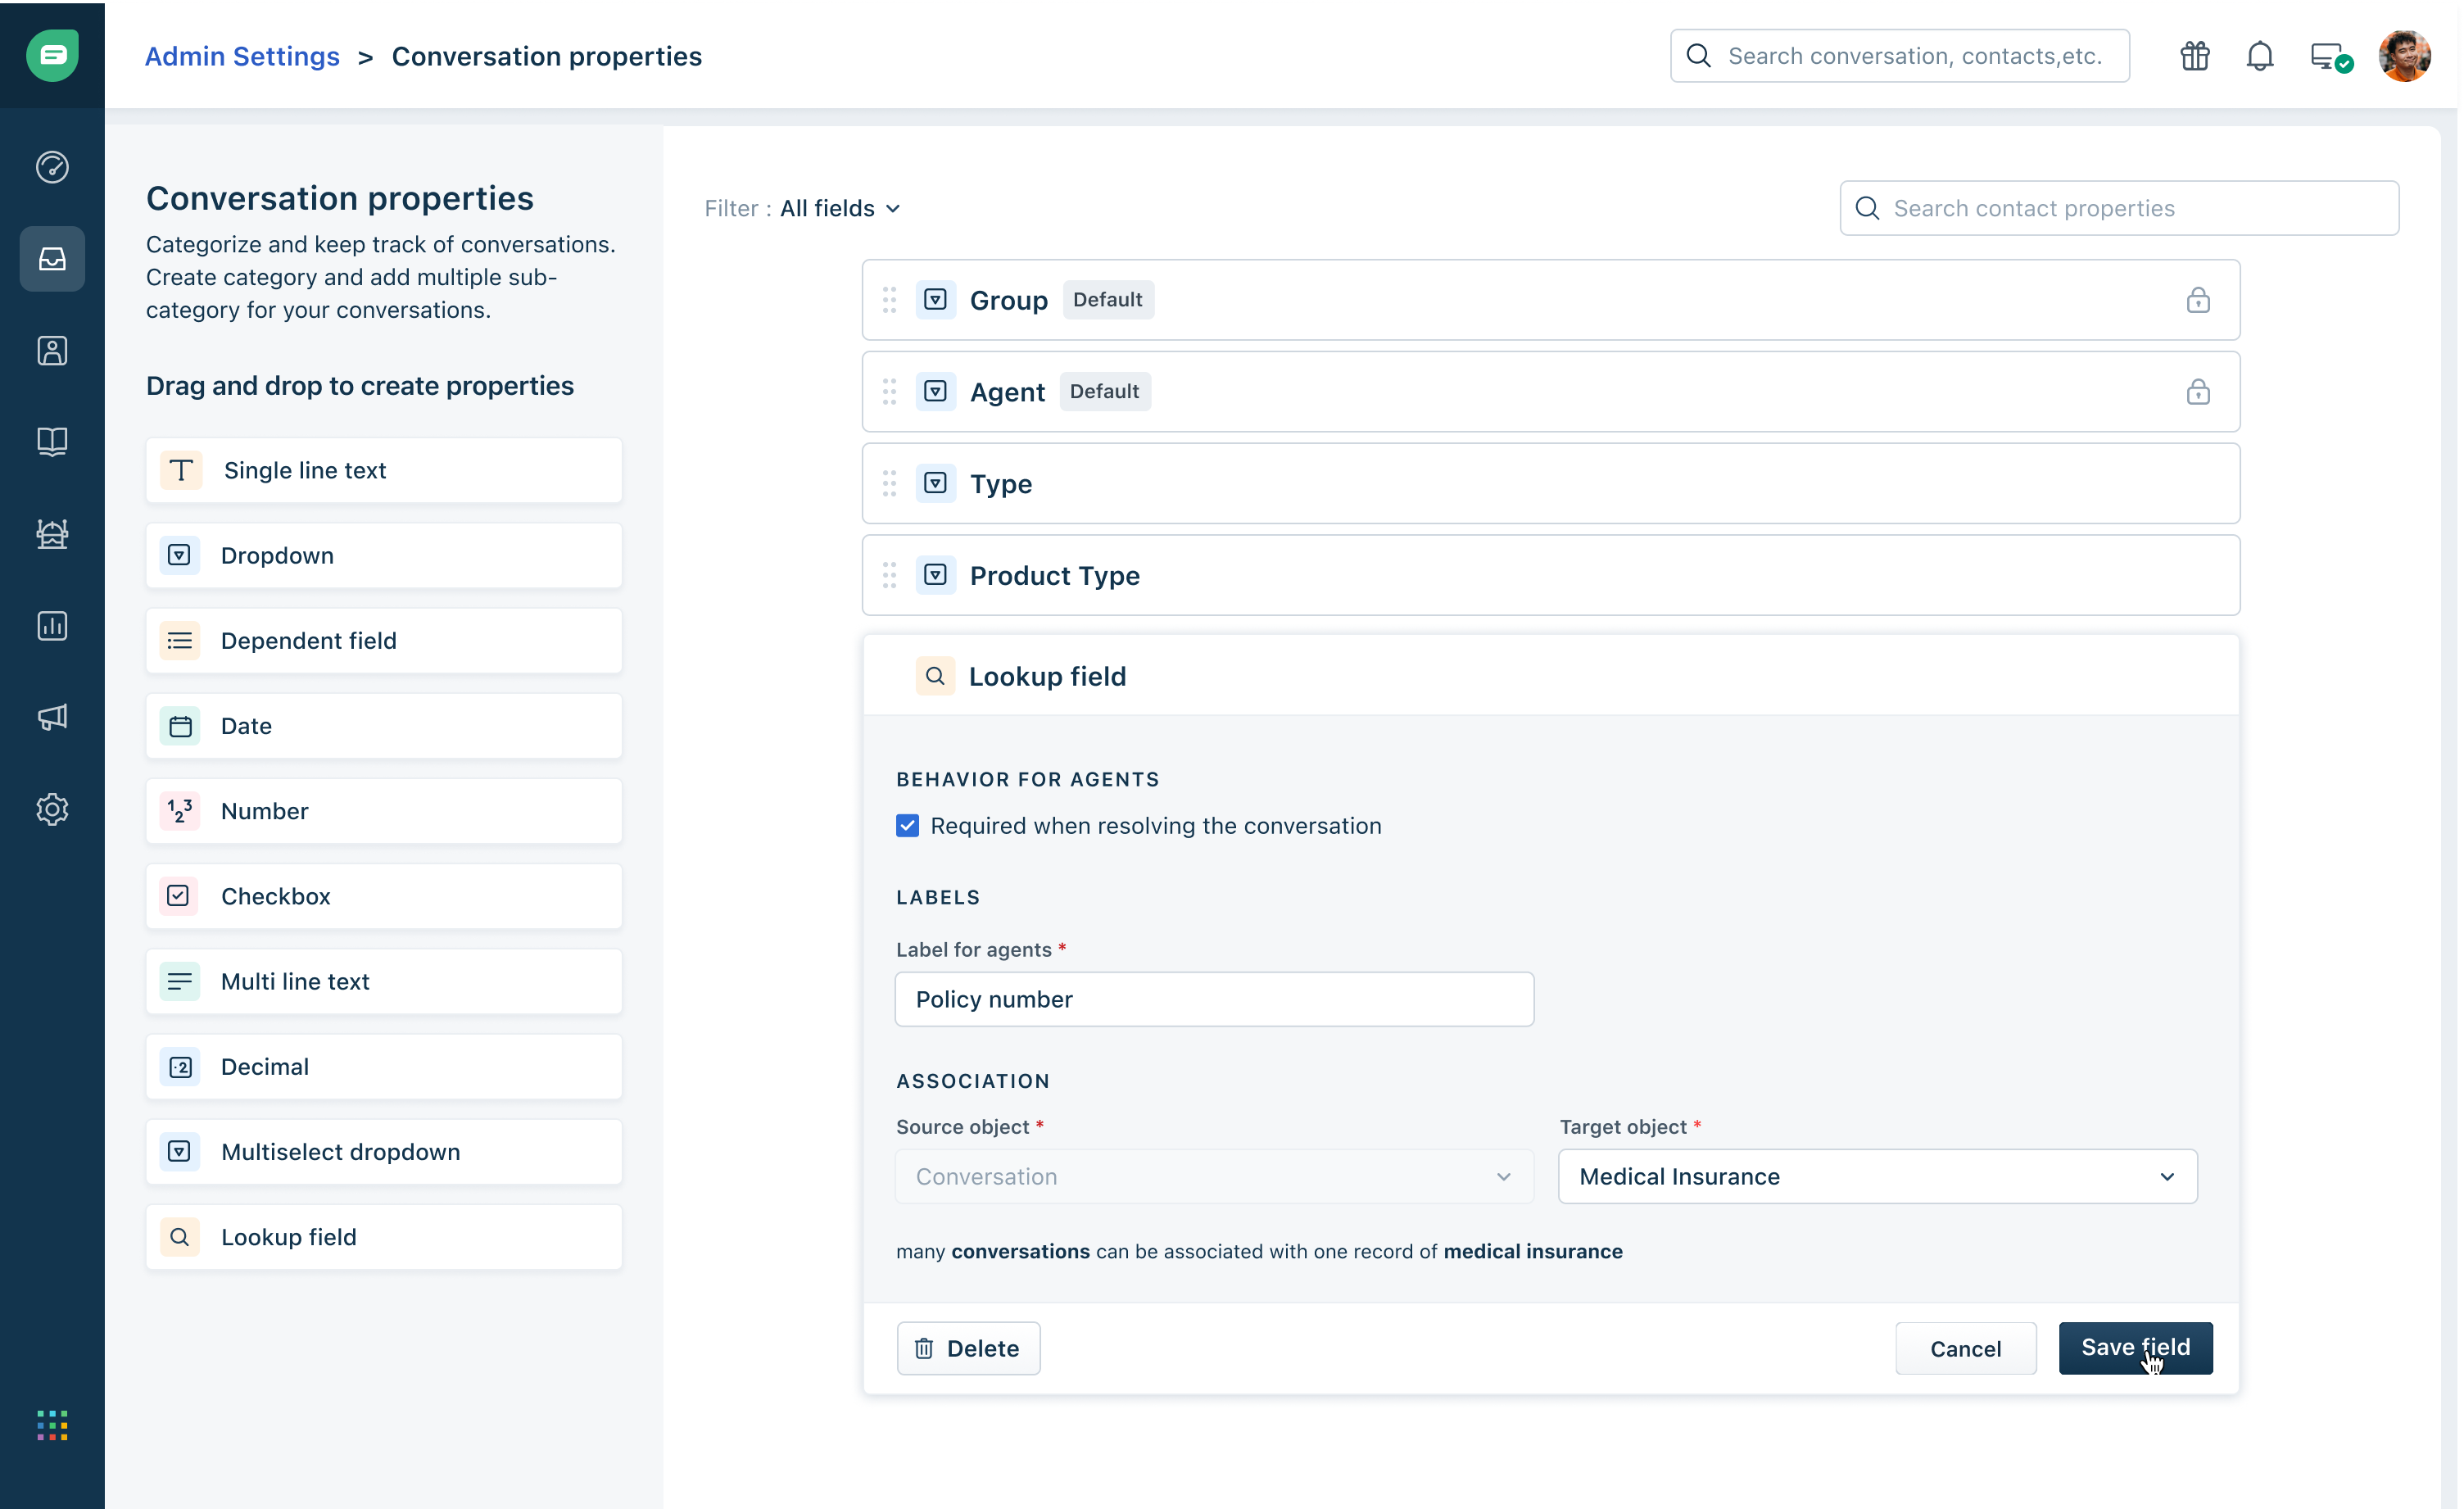Screen dimensions: 2464x1509
Task: Click the gift icon in the top bar
Action: pyautogui.click(x=2194, y=56)
